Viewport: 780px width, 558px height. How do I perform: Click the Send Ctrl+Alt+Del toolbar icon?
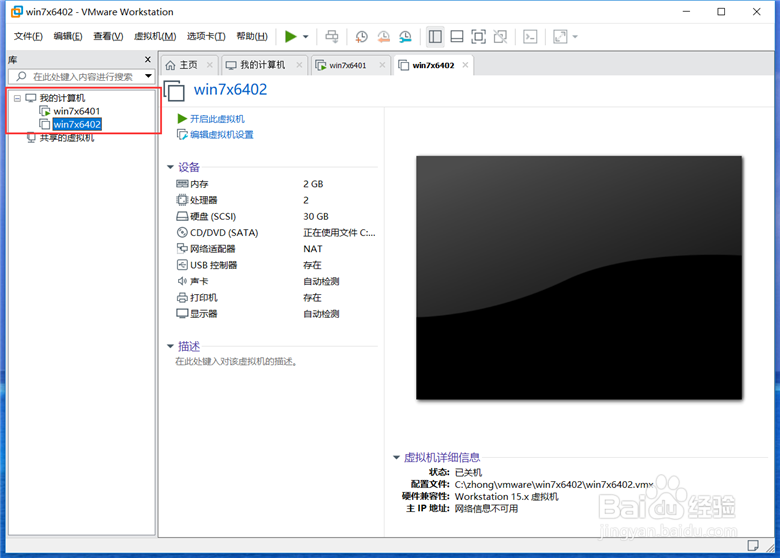click(x=332, y=36)
